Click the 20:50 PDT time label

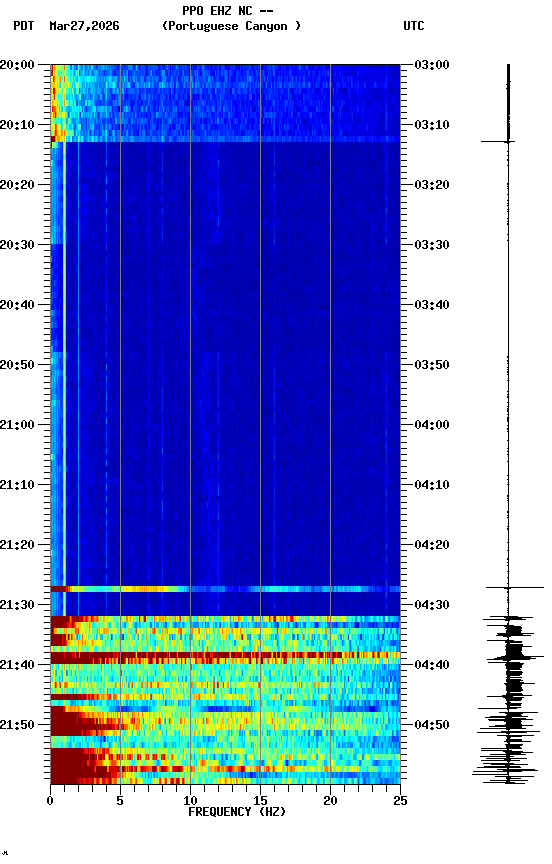pos(17,365)
